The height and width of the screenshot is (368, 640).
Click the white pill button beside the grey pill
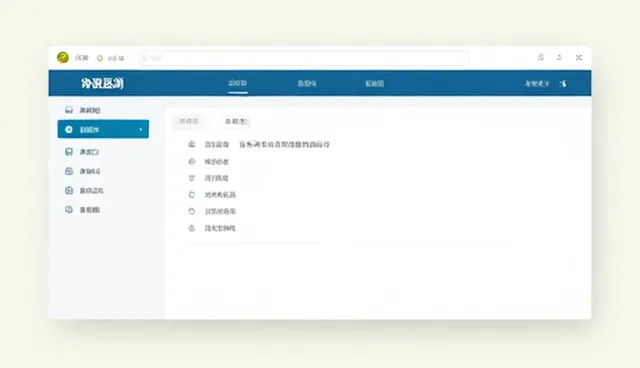click(x=236, y=121)
